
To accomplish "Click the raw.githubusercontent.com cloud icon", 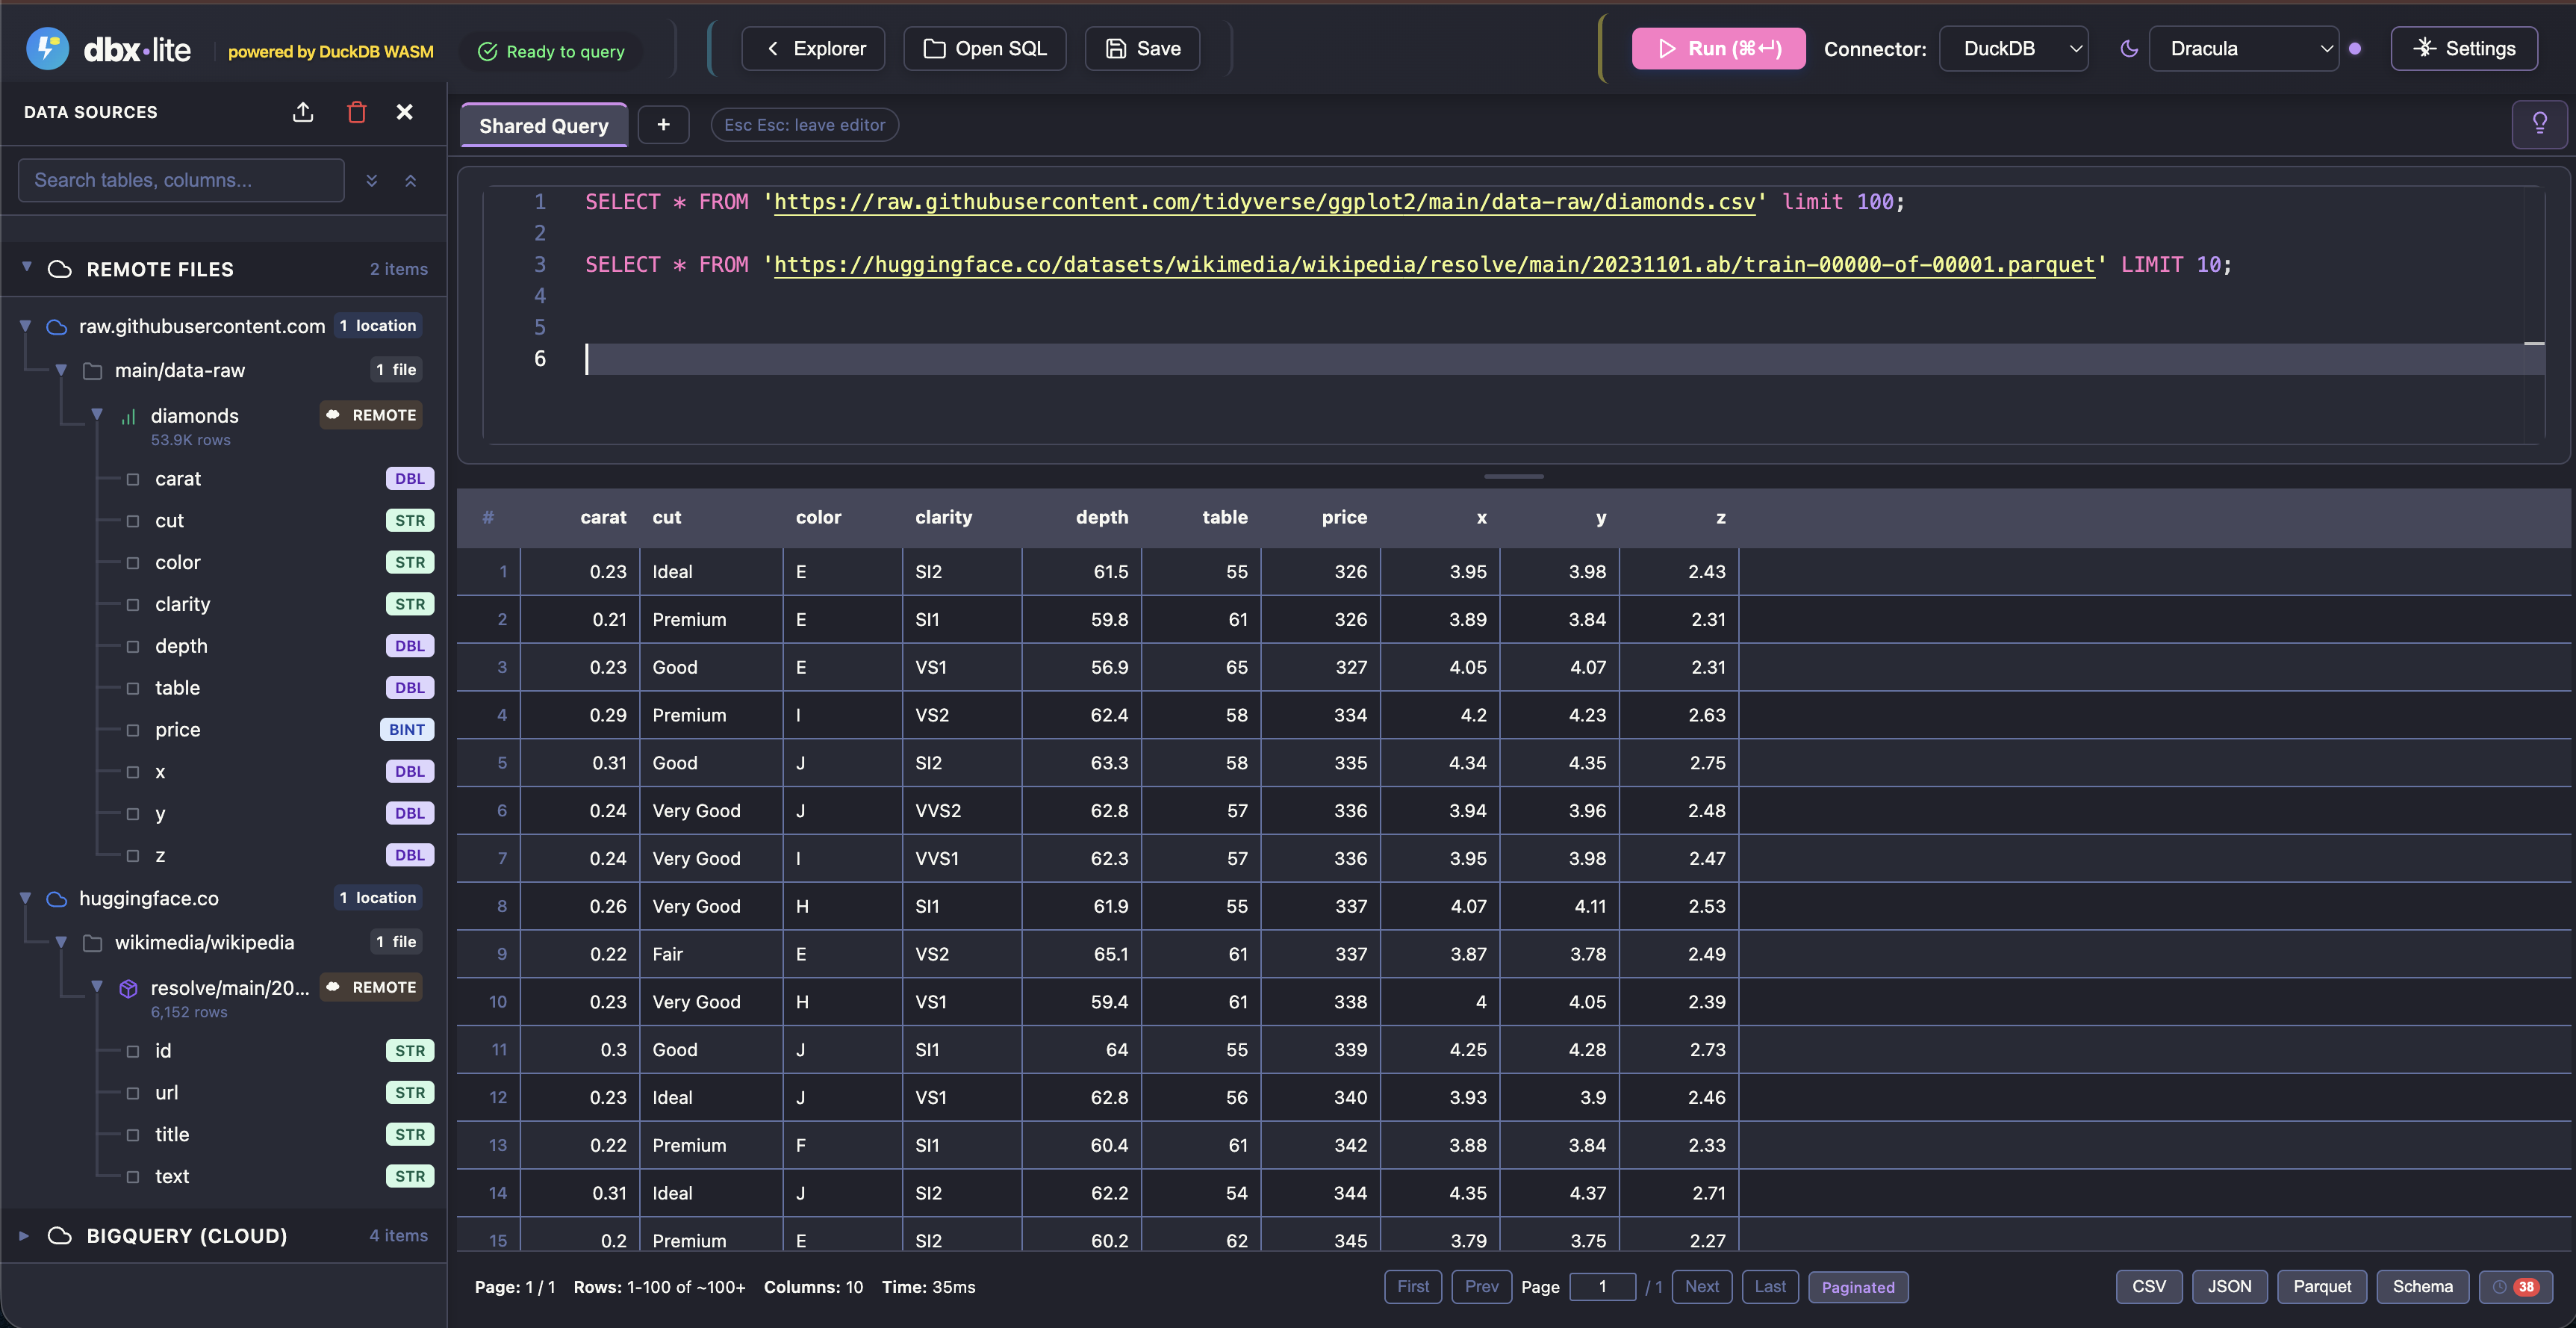I will tap(57, 326).
